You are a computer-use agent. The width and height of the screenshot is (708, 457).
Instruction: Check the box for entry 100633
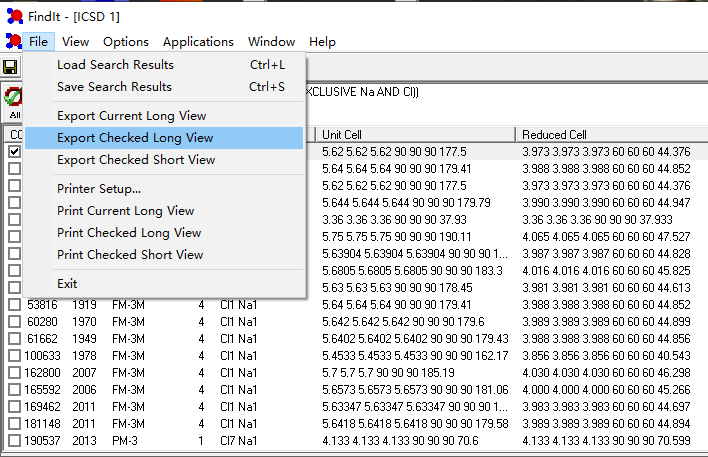click(x=14, y=356)
